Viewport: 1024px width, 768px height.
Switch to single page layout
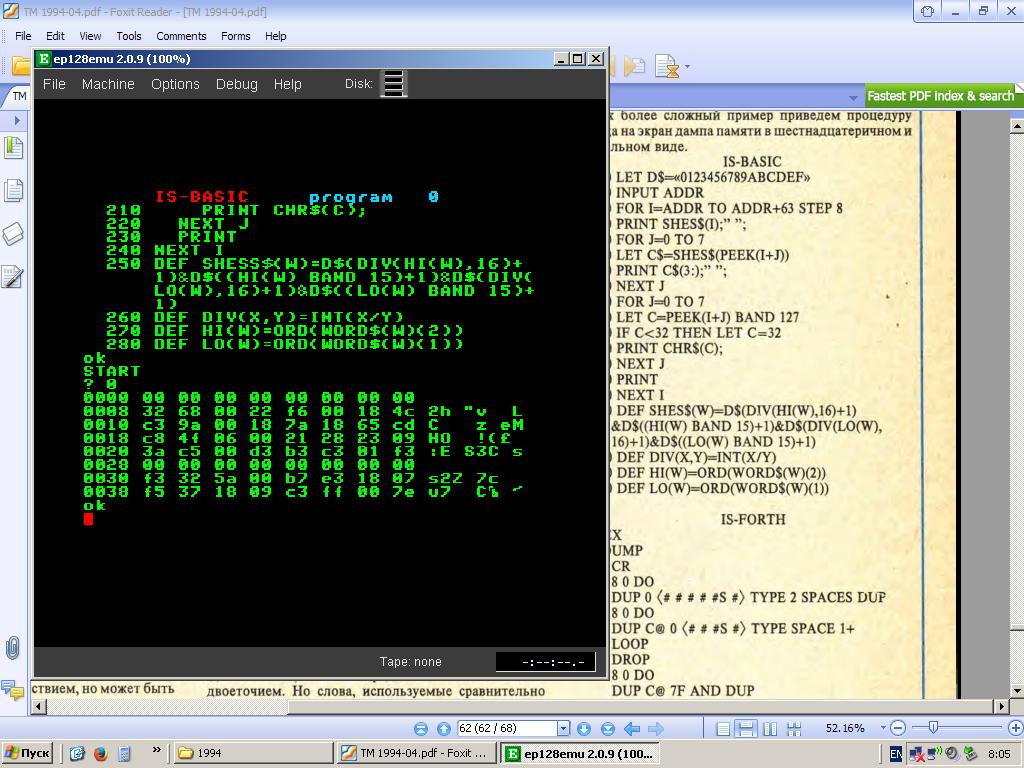tap(723, 728)
